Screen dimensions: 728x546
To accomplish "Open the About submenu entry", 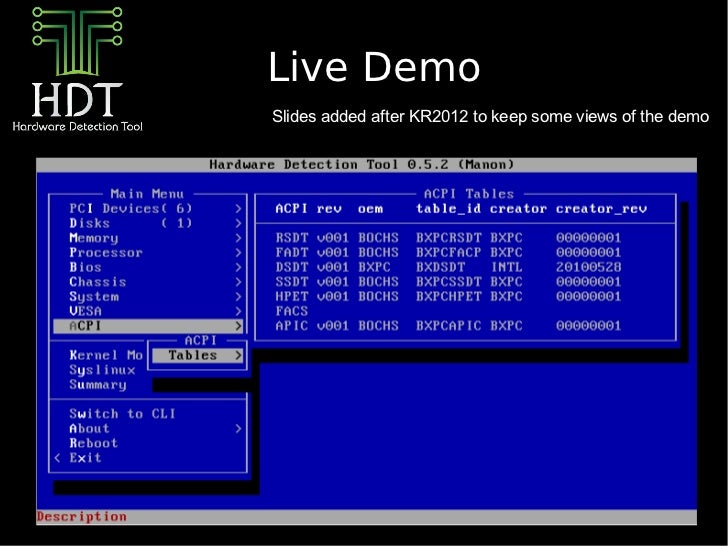I will [148, 429].
